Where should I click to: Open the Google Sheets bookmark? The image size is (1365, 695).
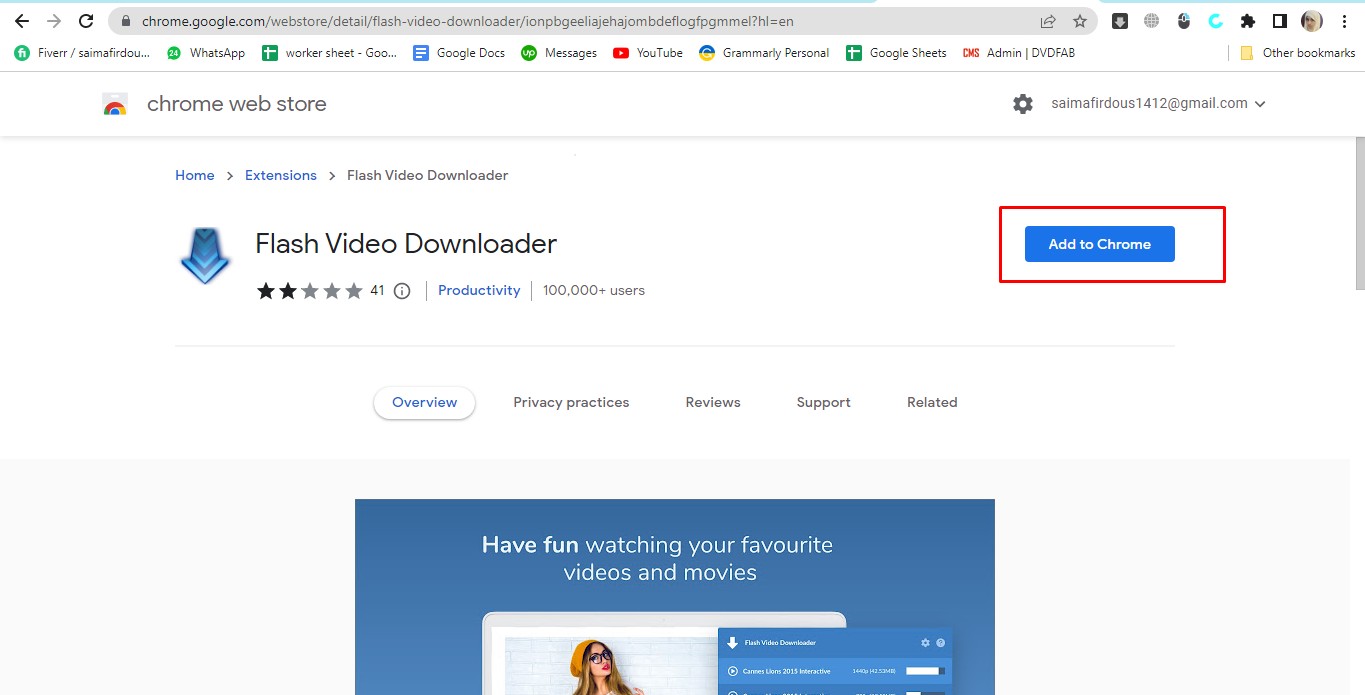coord(896,53)
